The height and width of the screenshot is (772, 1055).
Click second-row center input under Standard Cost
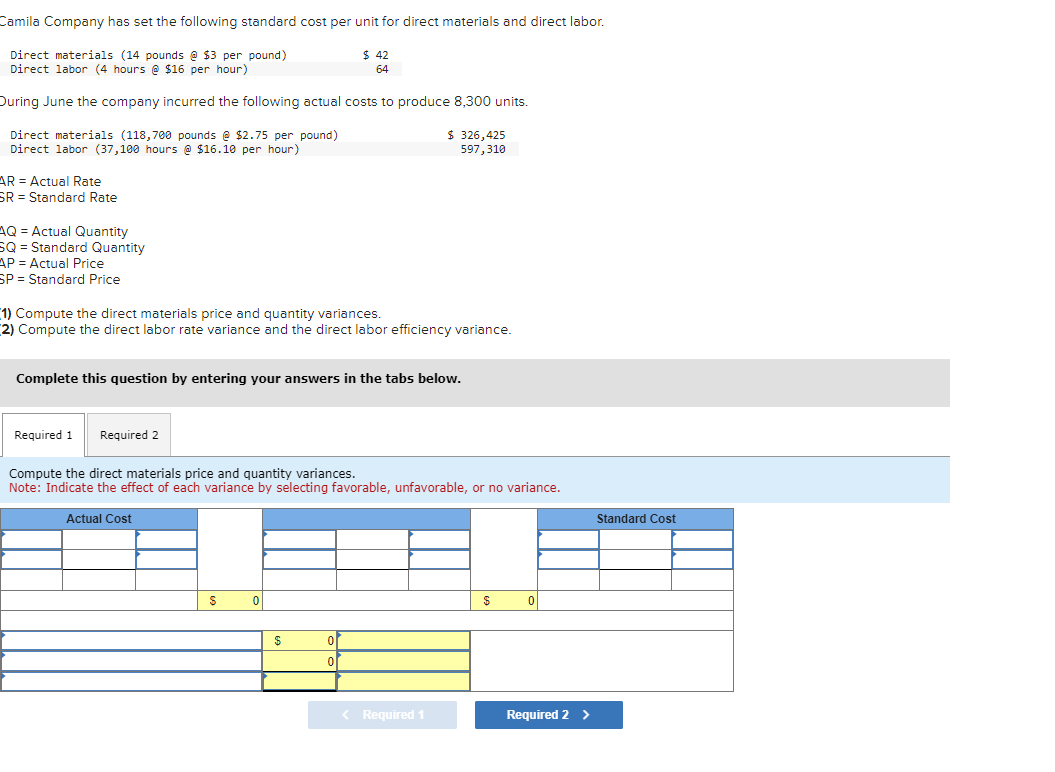[x=635, y=559]
